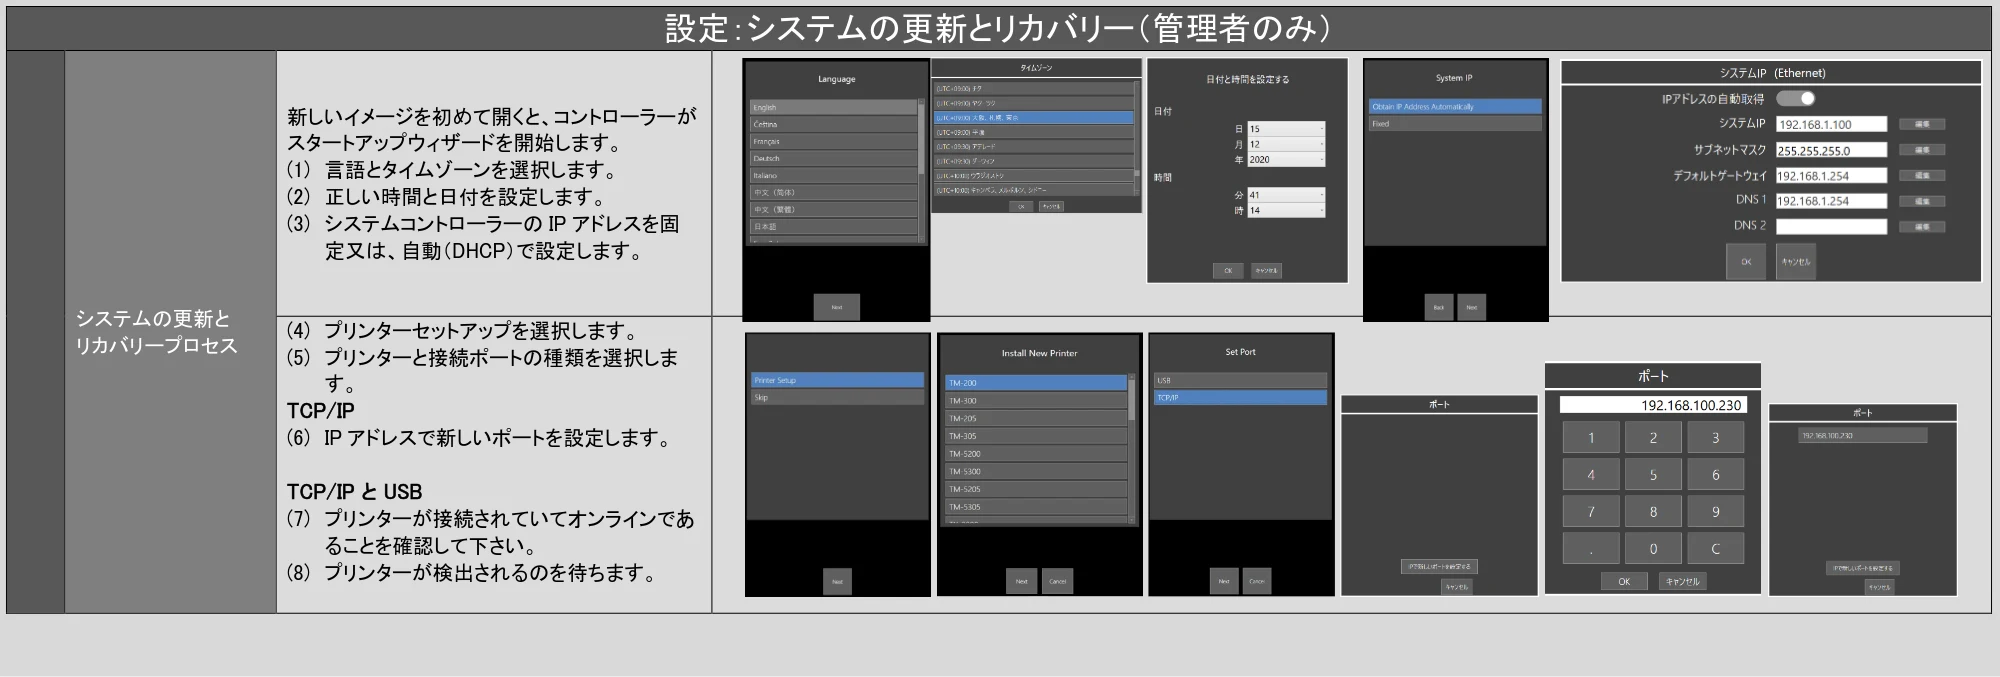
Task: Select English in the Language list
Action: coord(834,107)
